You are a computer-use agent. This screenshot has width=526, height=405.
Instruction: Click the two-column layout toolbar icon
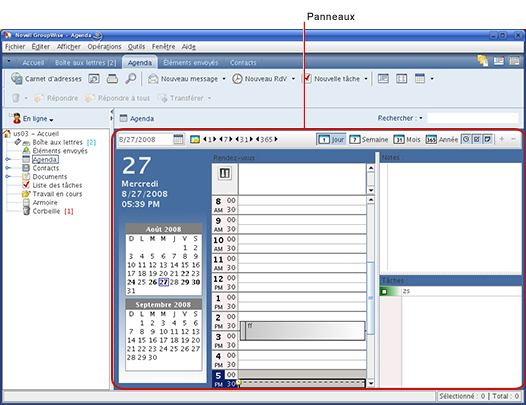[402, 79]
